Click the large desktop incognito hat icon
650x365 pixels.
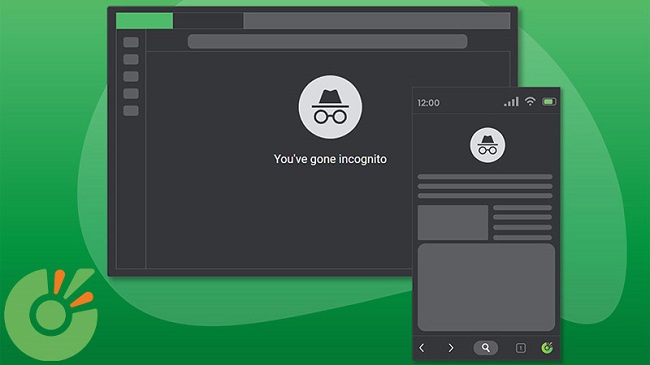(330, 107)
